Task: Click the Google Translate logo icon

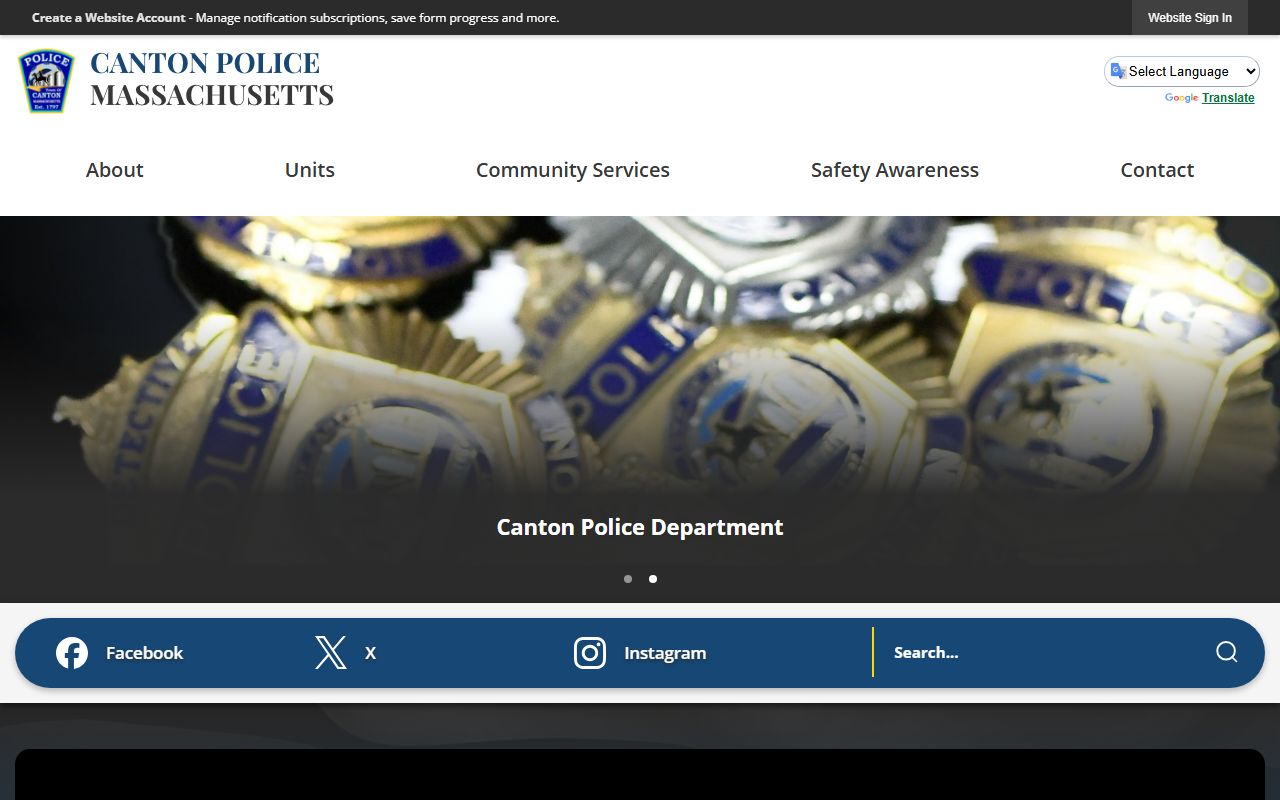Action: pos(1118,71)
